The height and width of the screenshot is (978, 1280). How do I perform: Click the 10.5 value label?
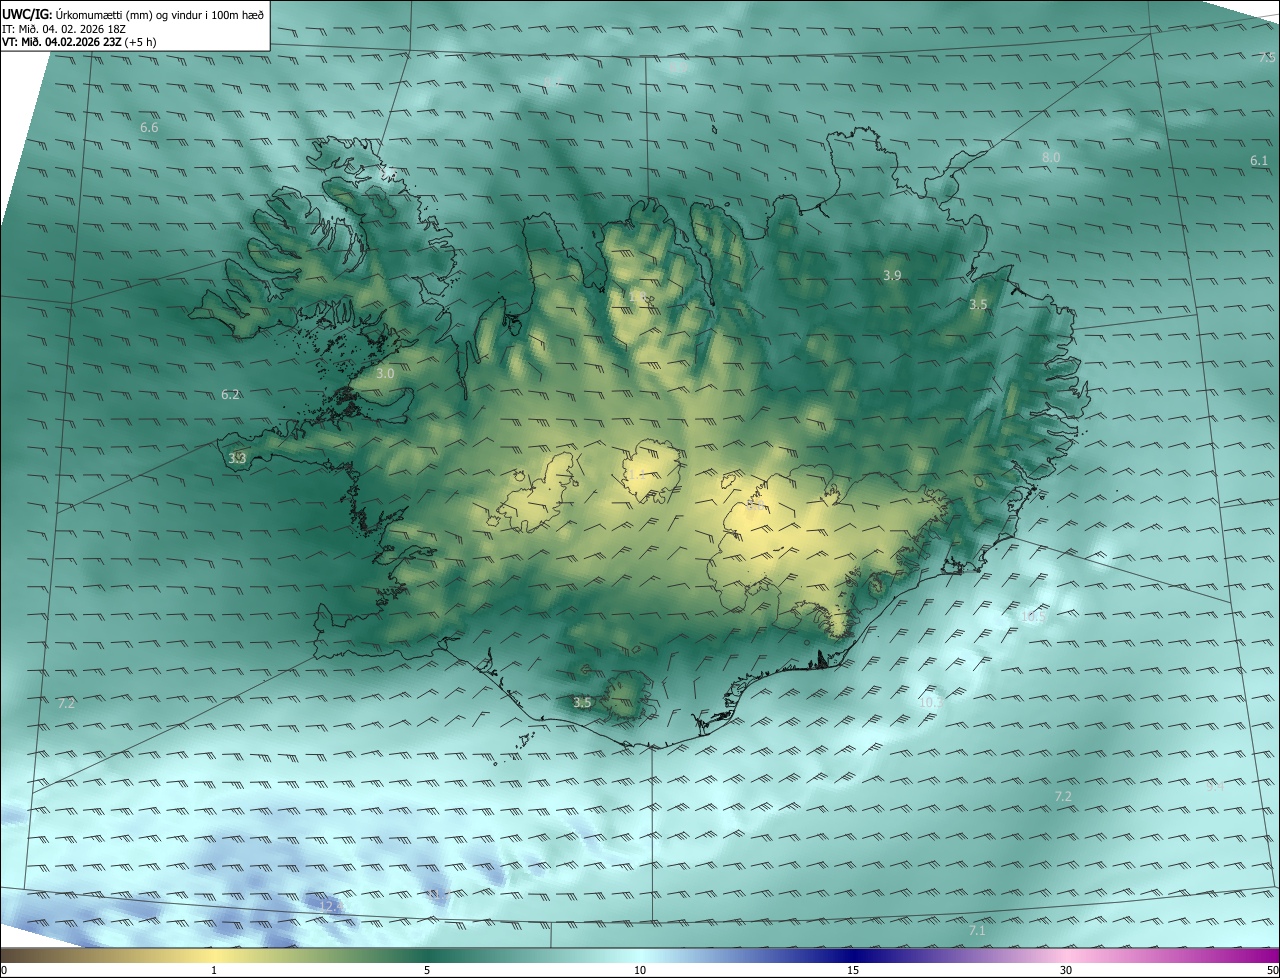point(1033,617)
